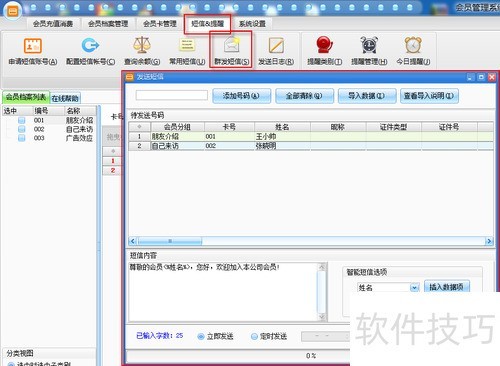This screenshot has width=500, height=366.
Task: Open the 姓名 smart SMS dropdown
Action: click(414, 287)
